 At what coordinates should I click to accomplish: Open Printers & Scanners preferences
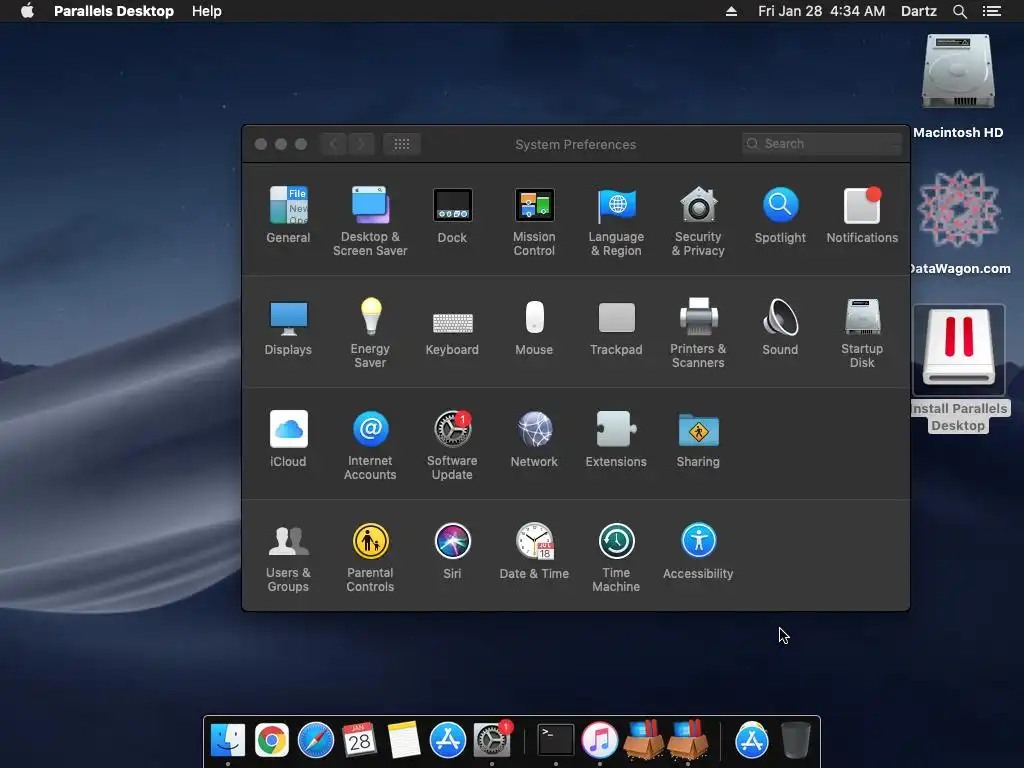(698, 332)
